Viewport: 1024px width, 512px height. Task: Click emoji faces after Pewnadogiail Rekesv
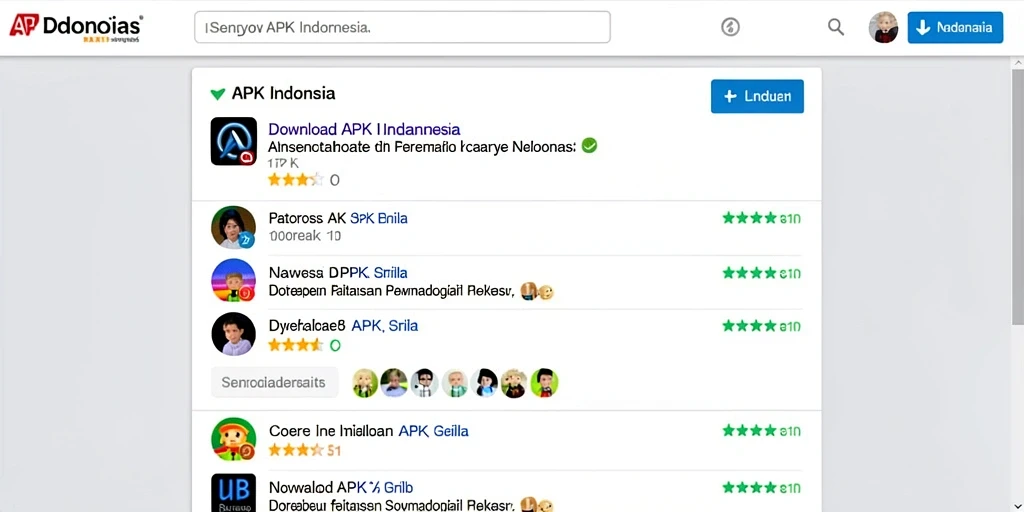[537, 291]
